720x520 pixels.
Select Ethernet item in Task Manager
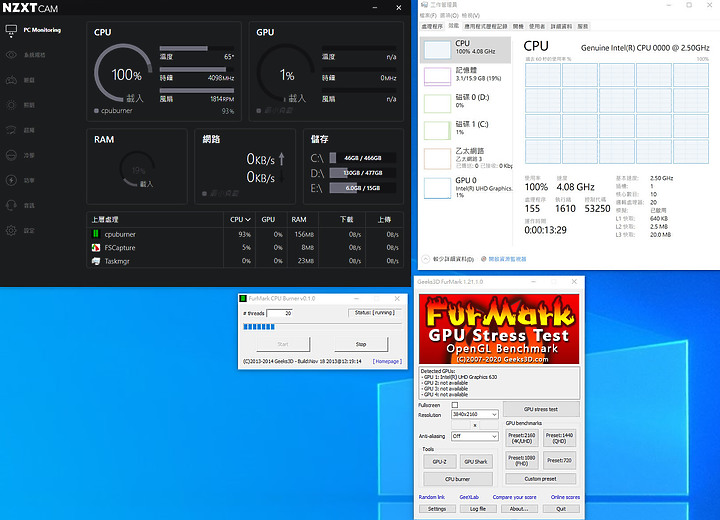(x=465, y=158)
